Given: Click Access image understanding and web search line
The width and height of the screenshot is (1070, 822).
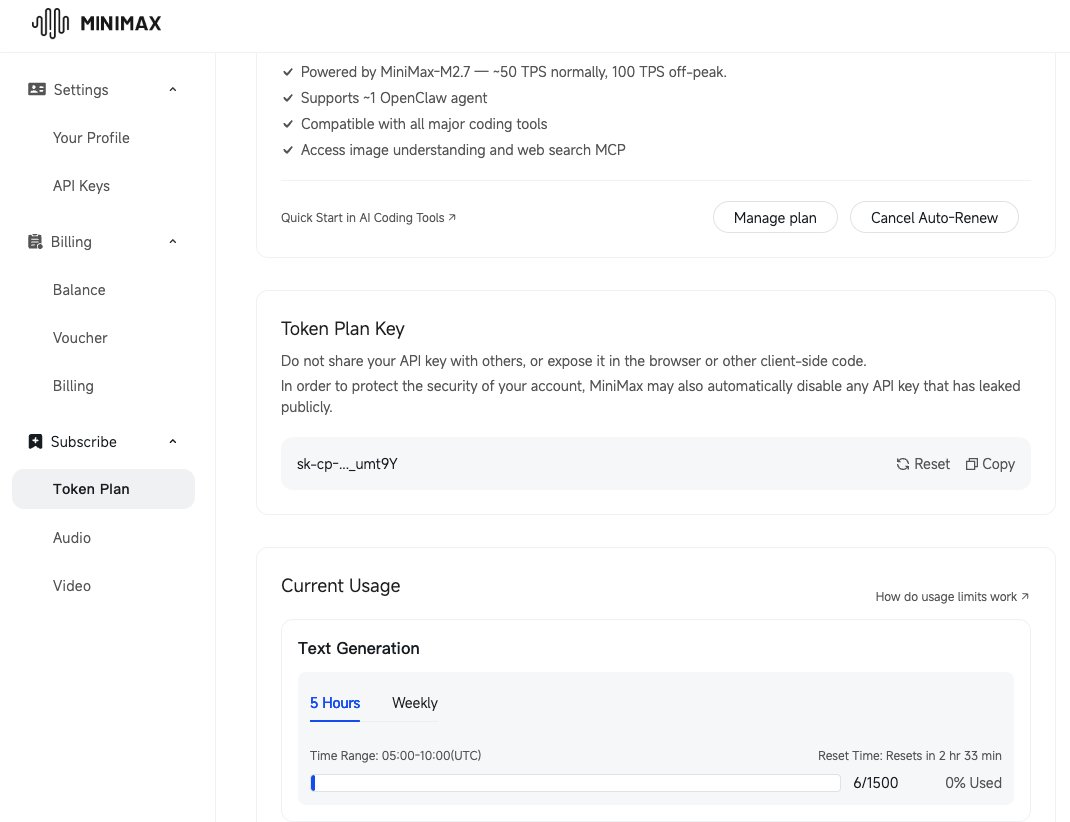Looking at the screenshot, I should (x=463, y=150).
